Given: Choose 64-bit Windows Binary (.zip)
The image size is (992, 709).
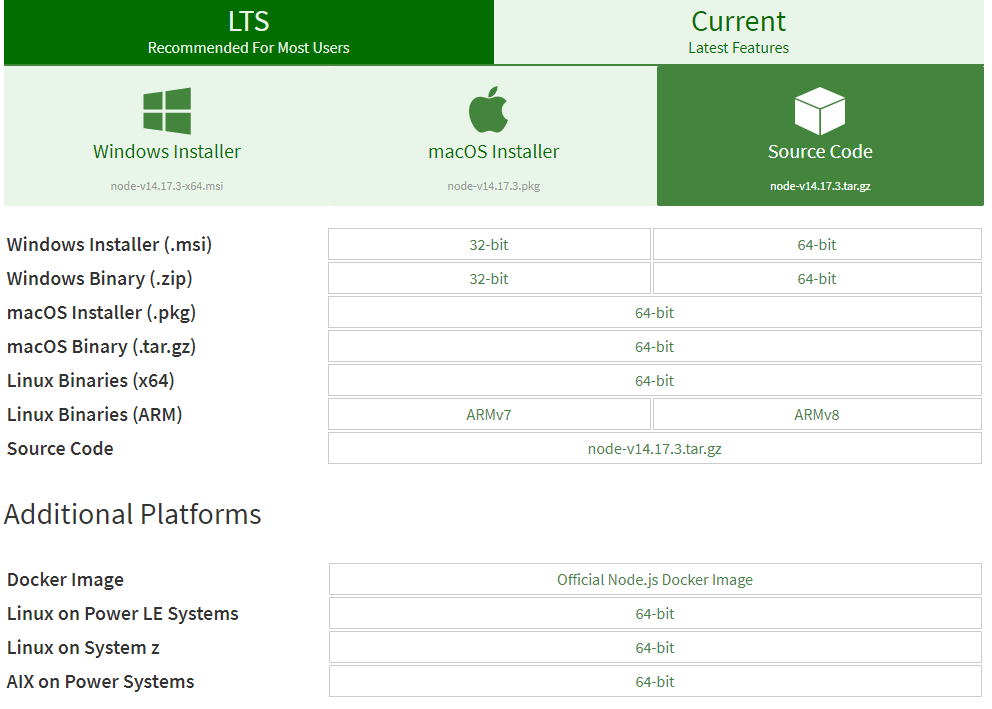Looking at the screenshot, I should tap(817, 279).
